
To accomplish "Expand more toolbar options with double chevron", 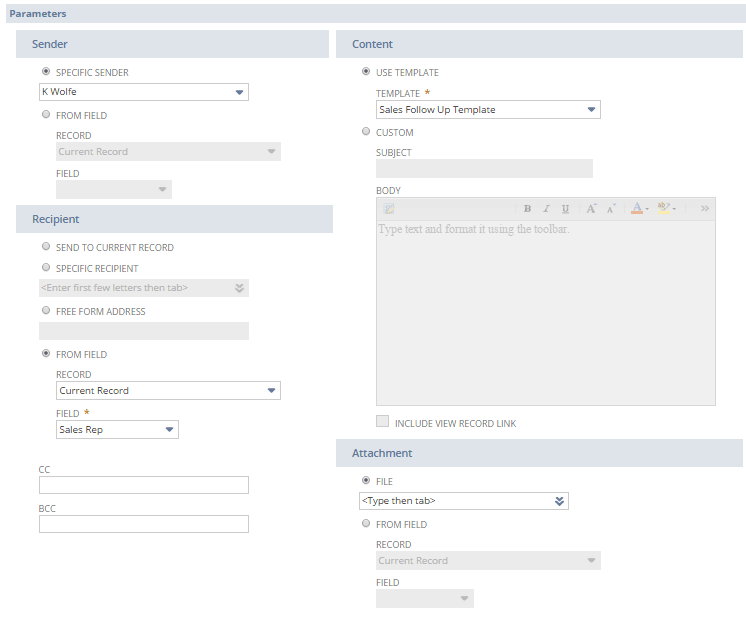I will click(704, 209).
